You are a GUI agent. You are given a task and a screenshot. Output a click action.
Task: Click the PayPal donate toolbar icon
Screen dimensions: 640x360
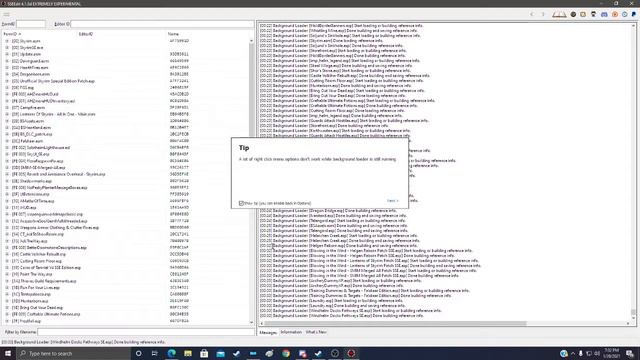tap(634, 14)
